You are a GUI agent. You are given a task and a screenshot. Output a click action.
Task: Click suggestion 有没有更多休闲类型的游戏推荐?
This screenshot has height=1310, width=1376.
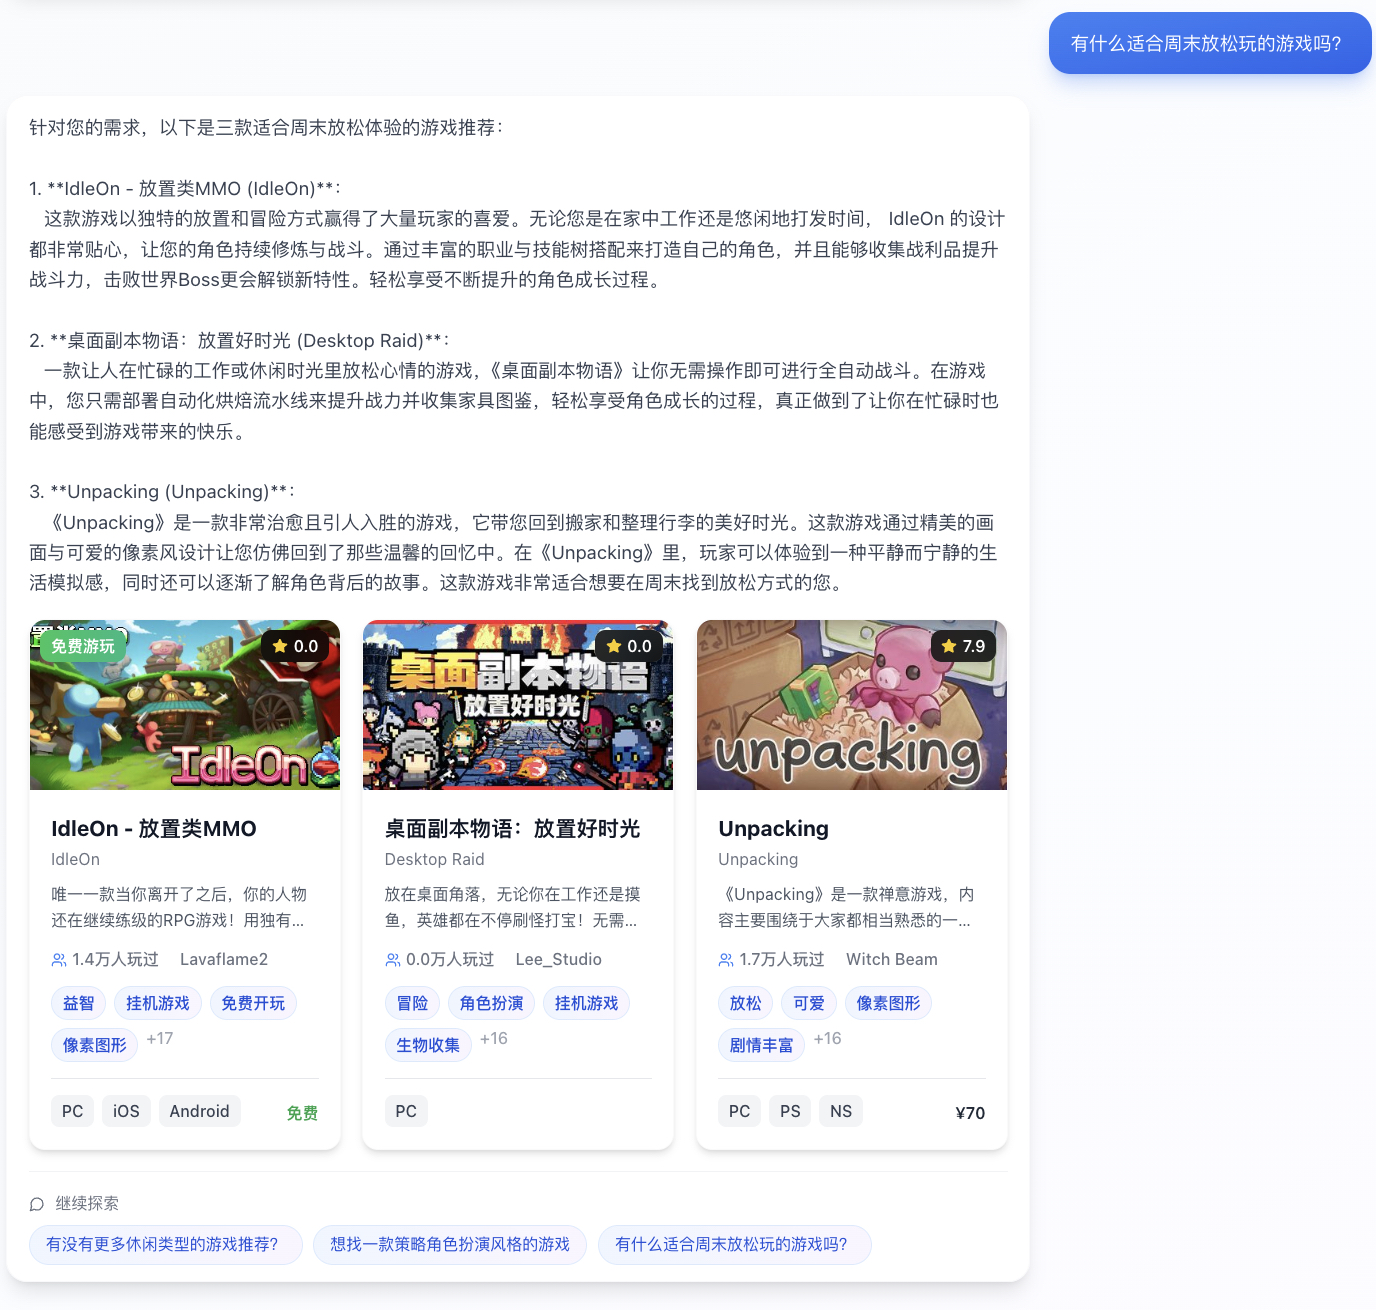click(x=165, y=1244)
